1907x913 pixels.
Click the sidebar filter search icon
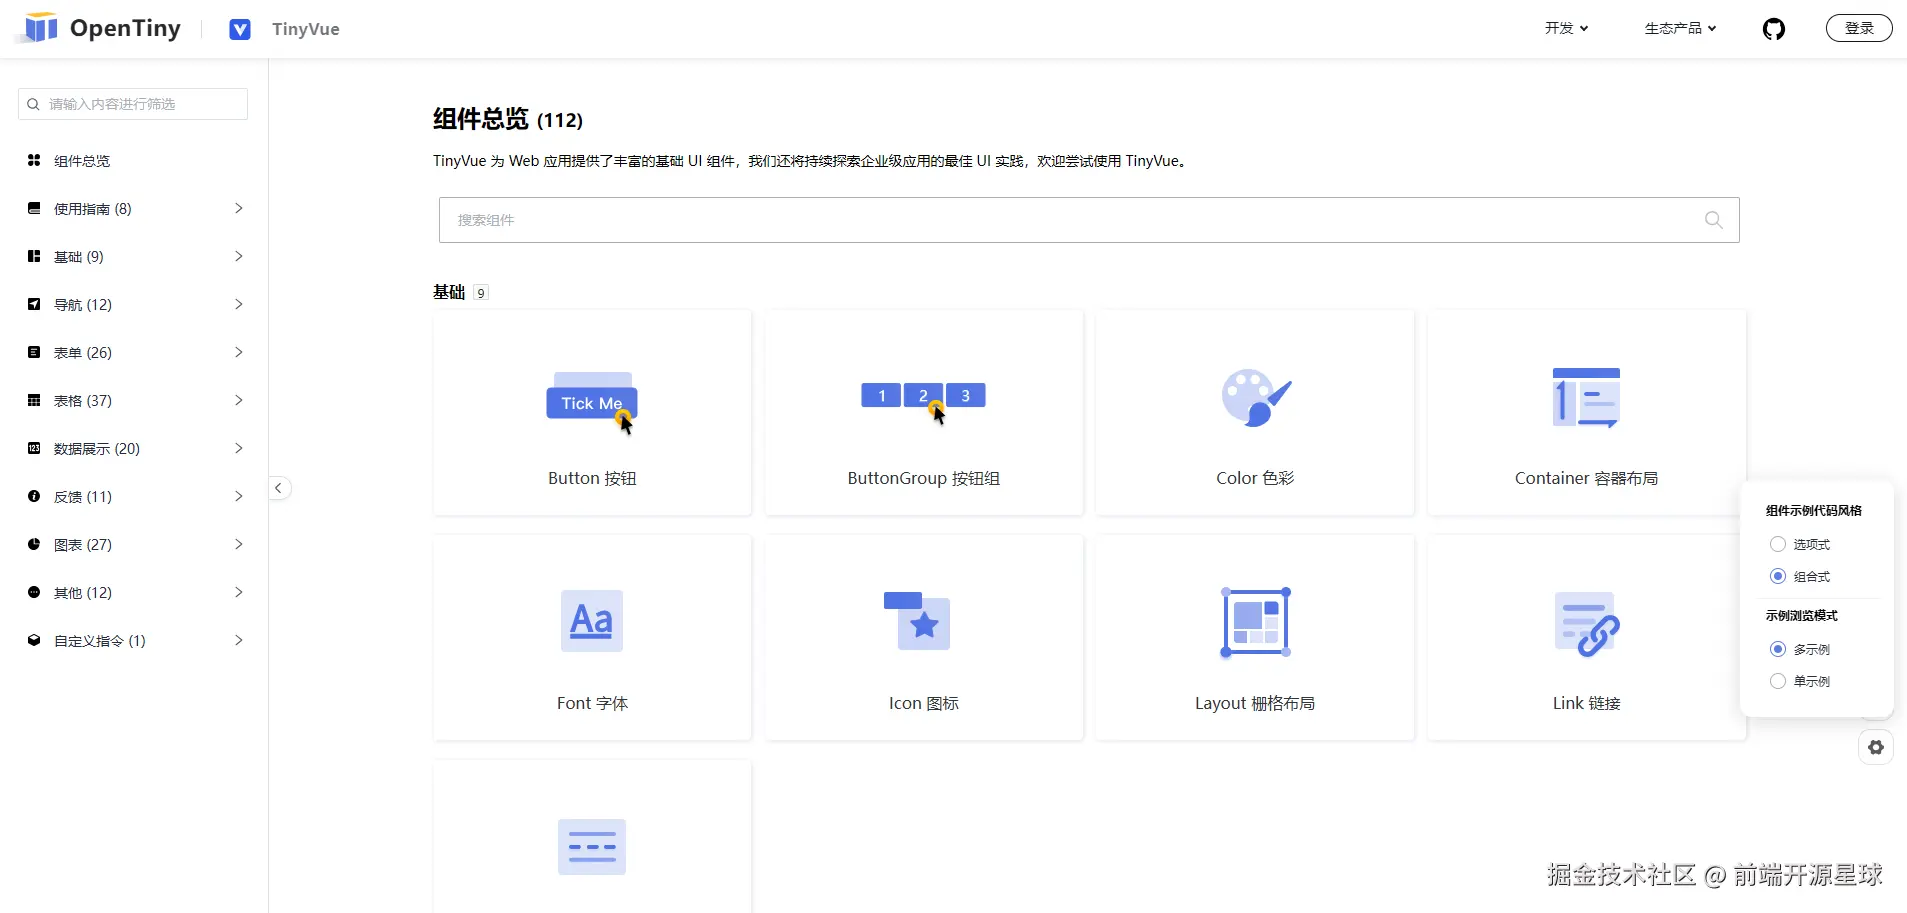[33, 104]
